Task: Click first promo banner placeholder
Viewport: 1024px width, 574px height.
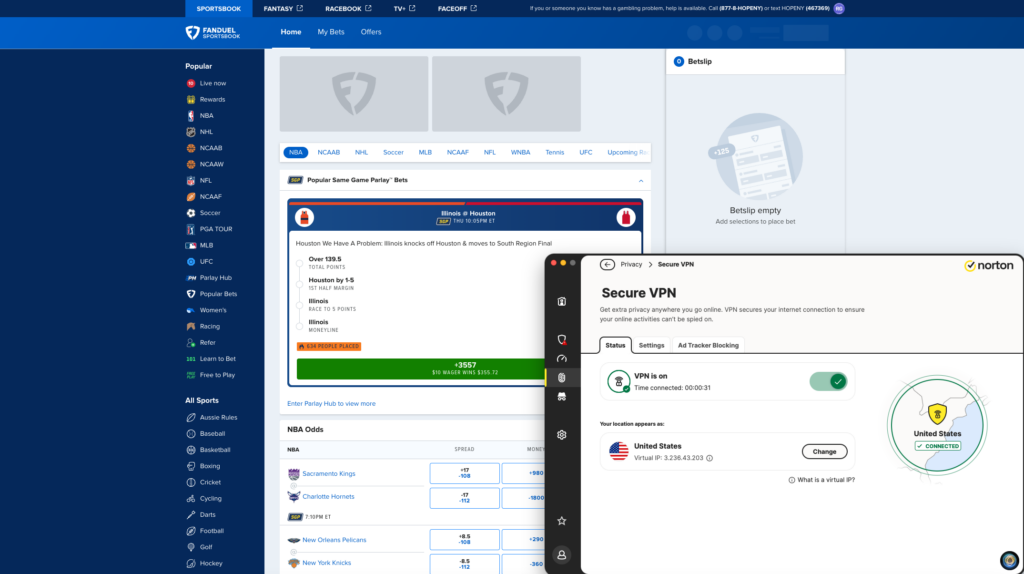Action: (354, 94)
